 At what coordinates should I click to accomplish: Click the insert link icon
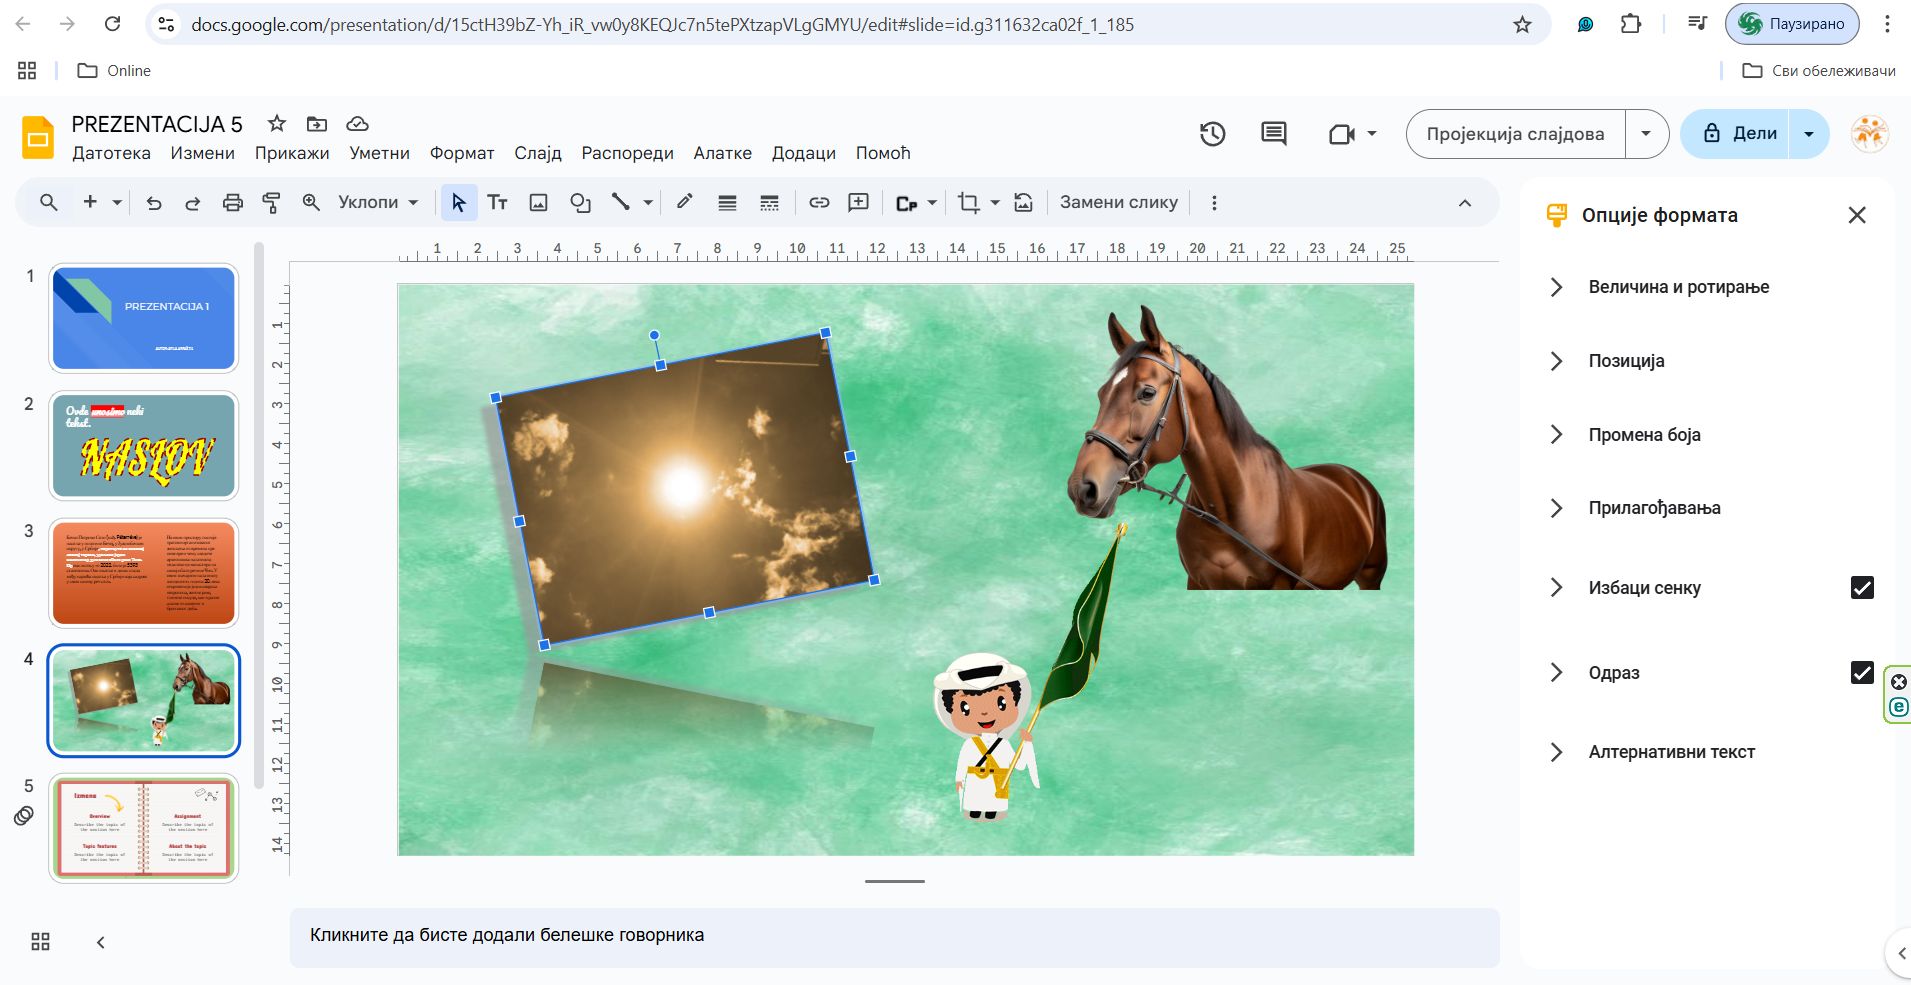coord(819,203)
